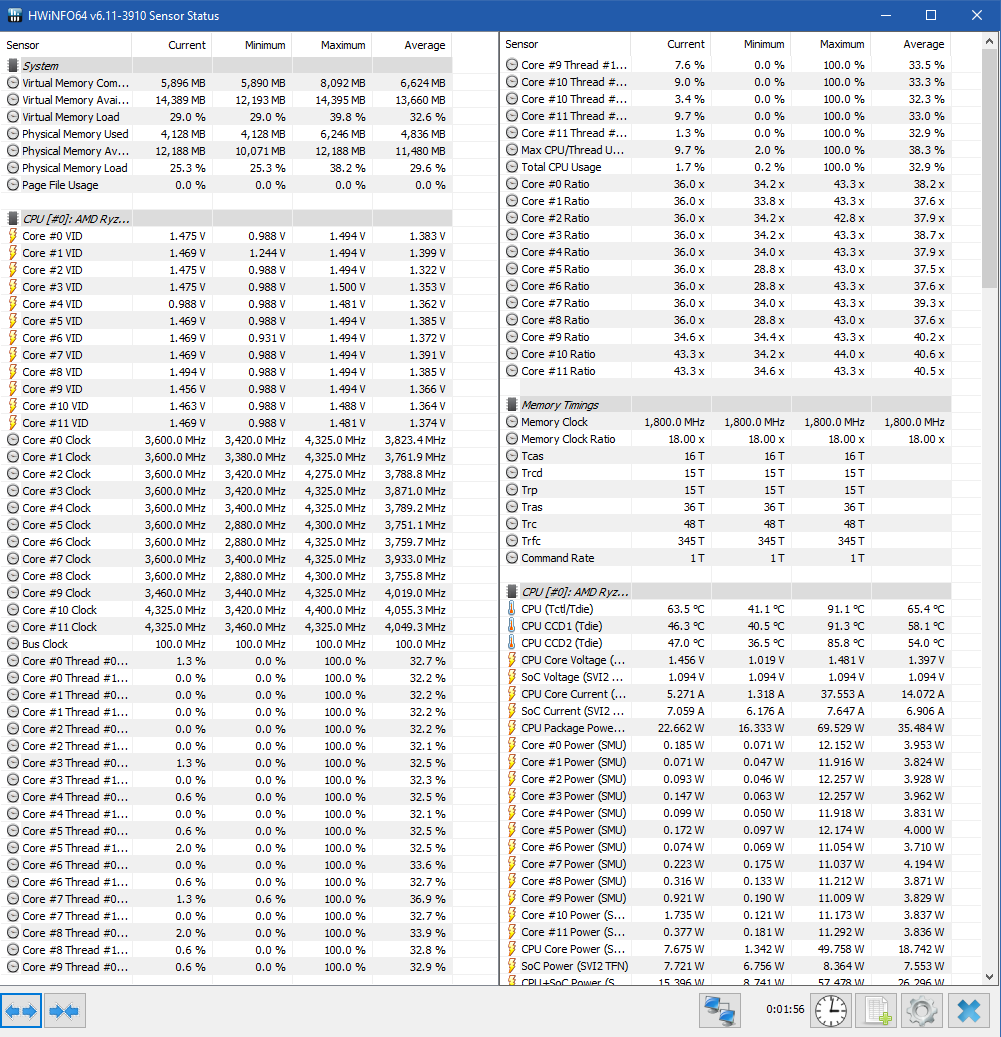Image resolution: width=1001 pixels, height=1037 pixels.
Task: Select right pane CPU [#0]: AMD Ryz... group row
Action: [x=726, y=591]
